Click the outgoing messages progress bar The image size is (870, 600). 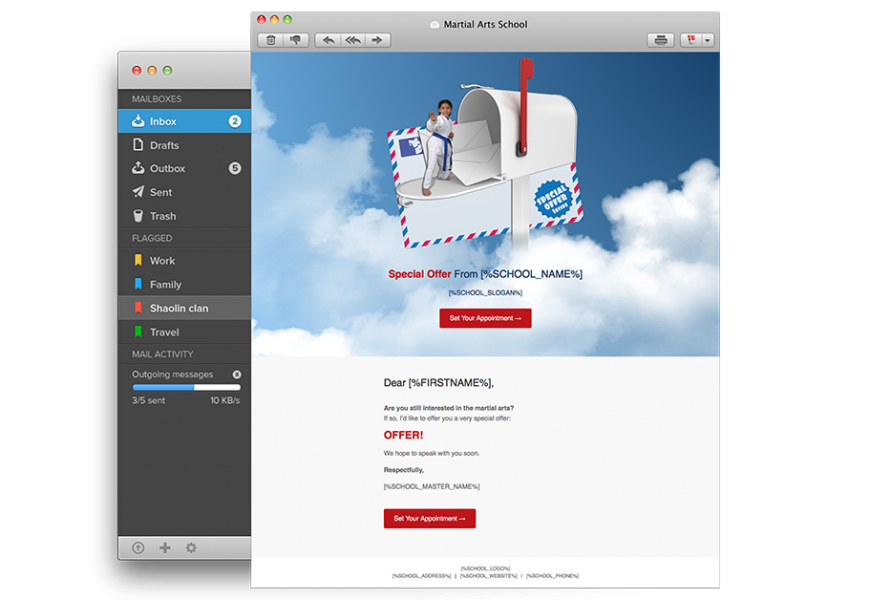[x=186, y=387]
